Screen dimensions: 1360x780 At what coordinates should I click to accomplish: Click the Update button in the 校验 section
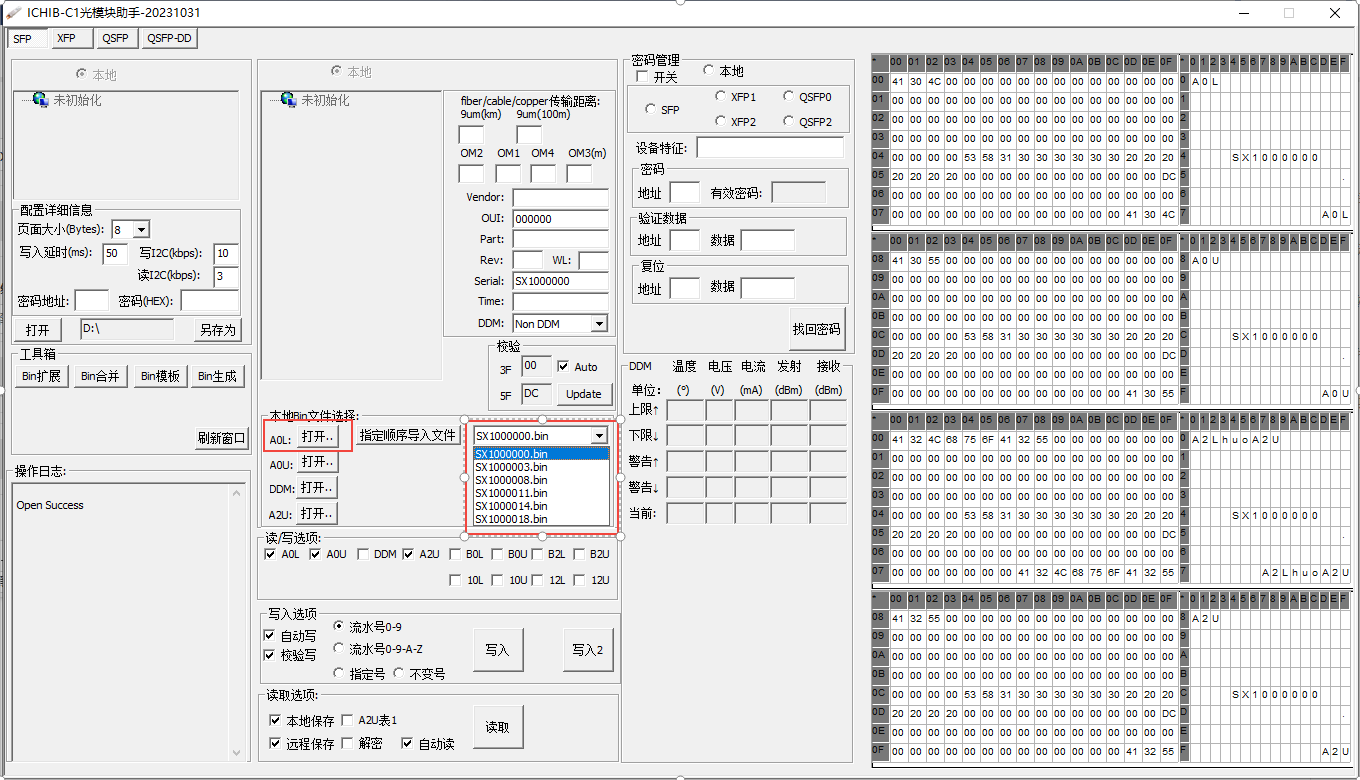click(584, 394)
